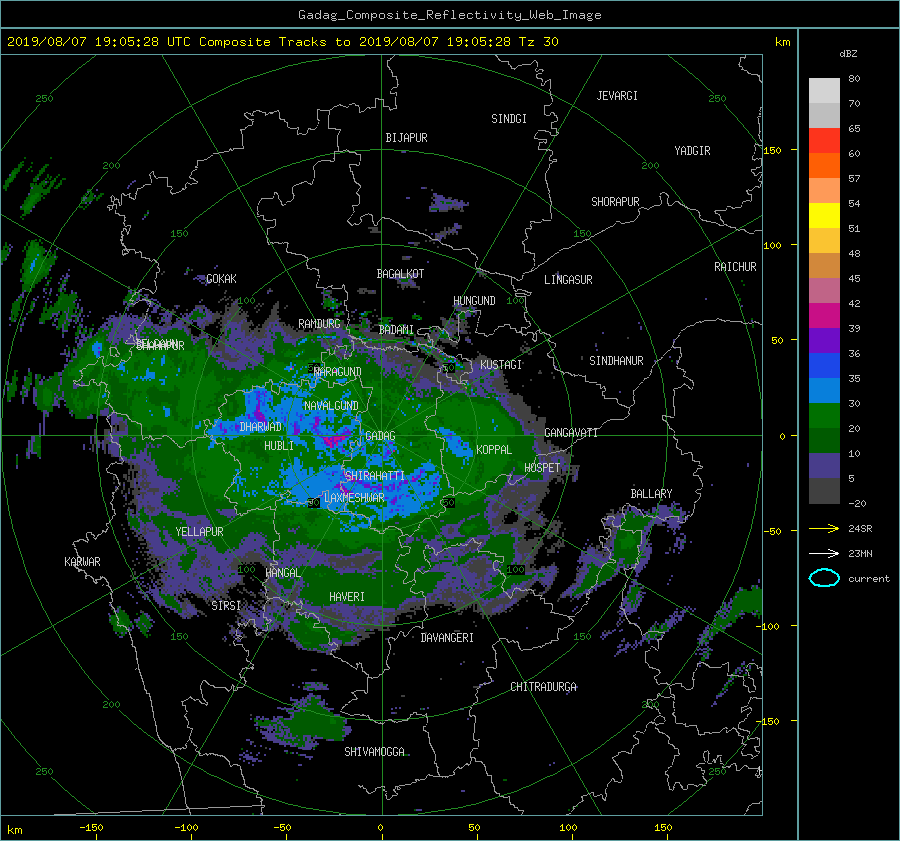Select the red 60-65 dBZ legend swatch

(824, 141)
